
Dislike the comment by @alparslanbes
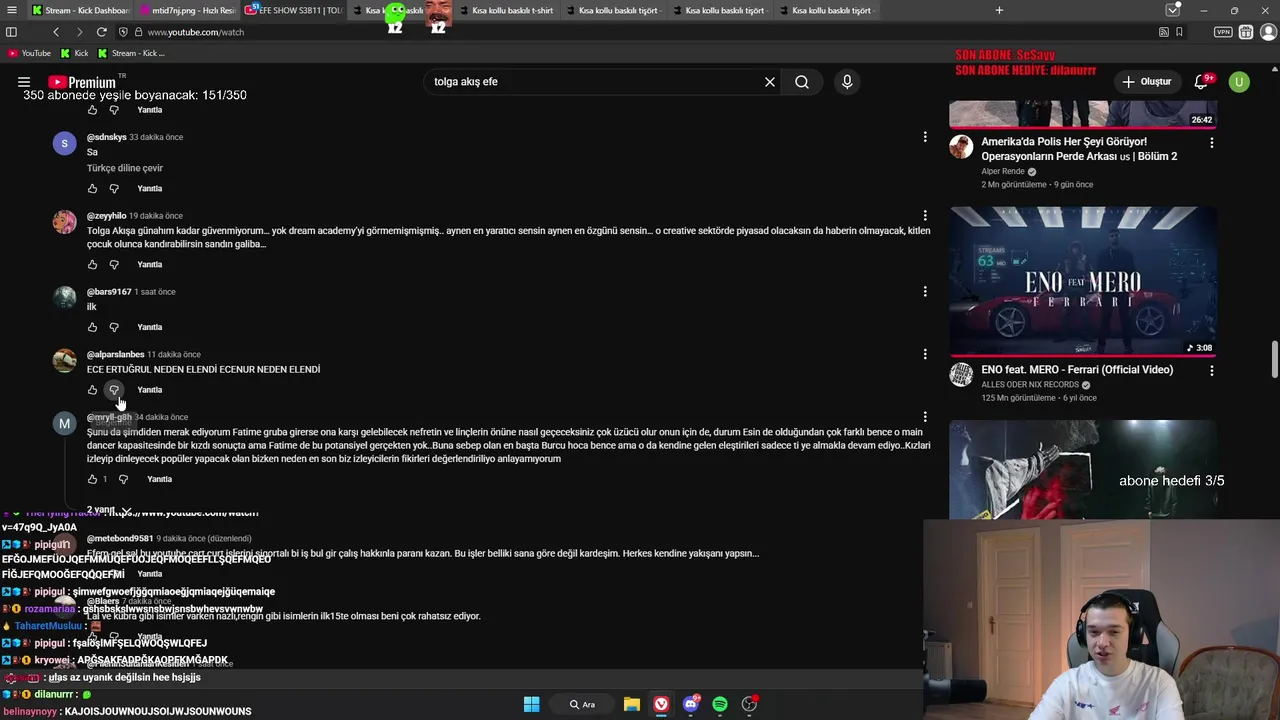114,389
